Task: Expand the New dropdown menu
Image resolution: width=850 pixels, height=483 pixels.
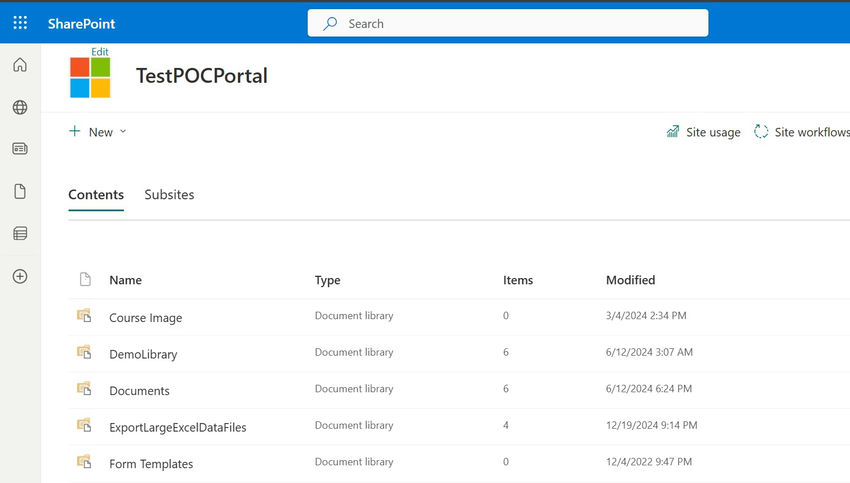Action: coord(98,132)
